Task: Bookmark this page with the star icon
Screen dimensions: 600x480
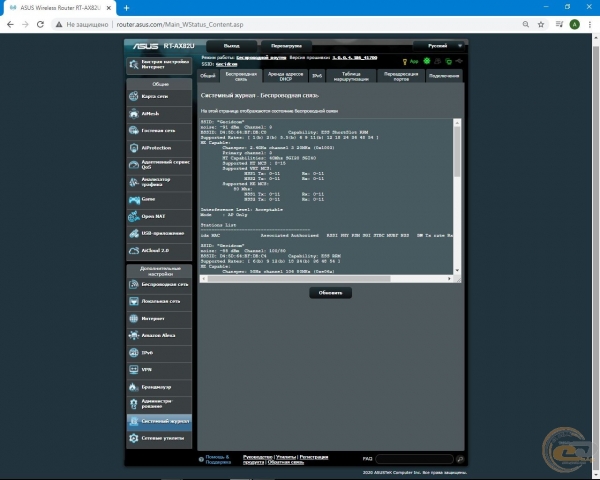Action: pos(541,24)
